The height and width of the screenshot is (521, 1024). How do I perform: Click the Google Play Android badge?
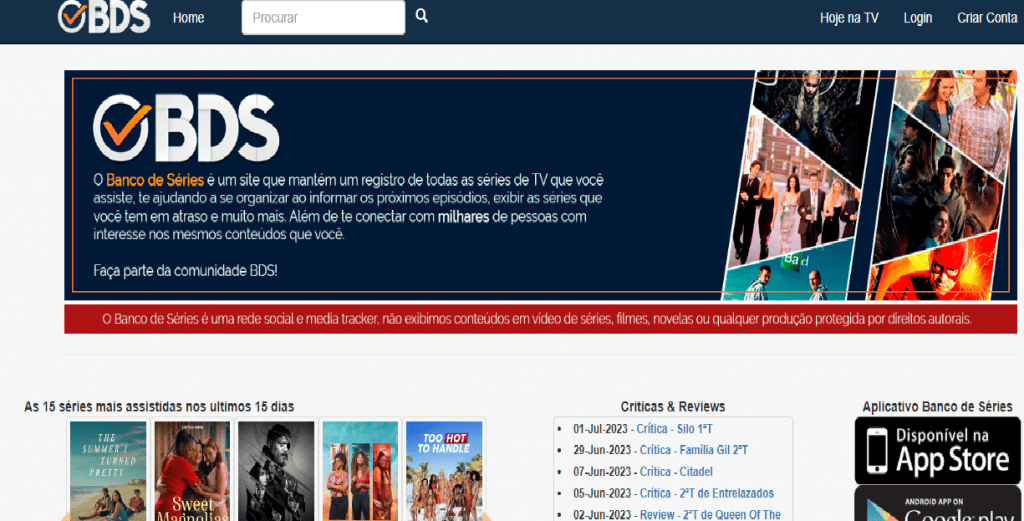tap(937, 503)
